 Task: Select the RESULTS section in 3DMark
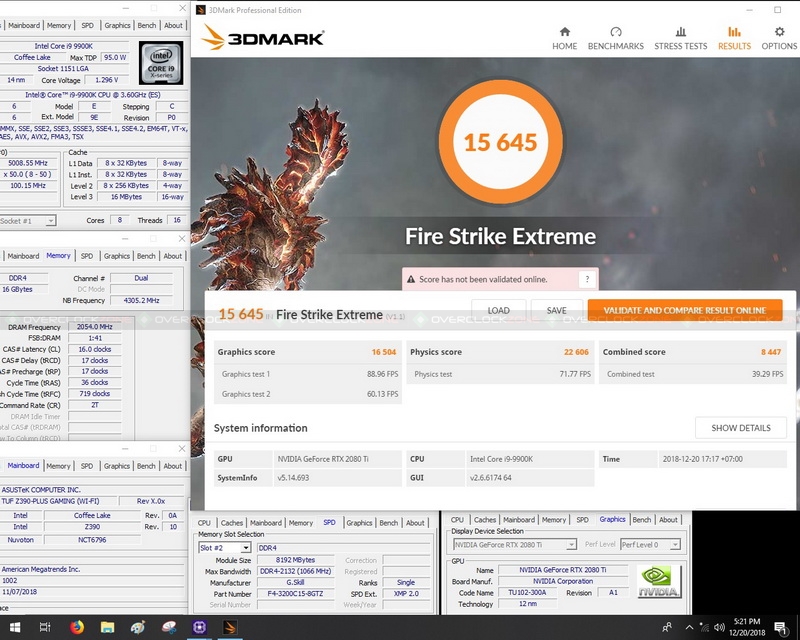[734, 38]
